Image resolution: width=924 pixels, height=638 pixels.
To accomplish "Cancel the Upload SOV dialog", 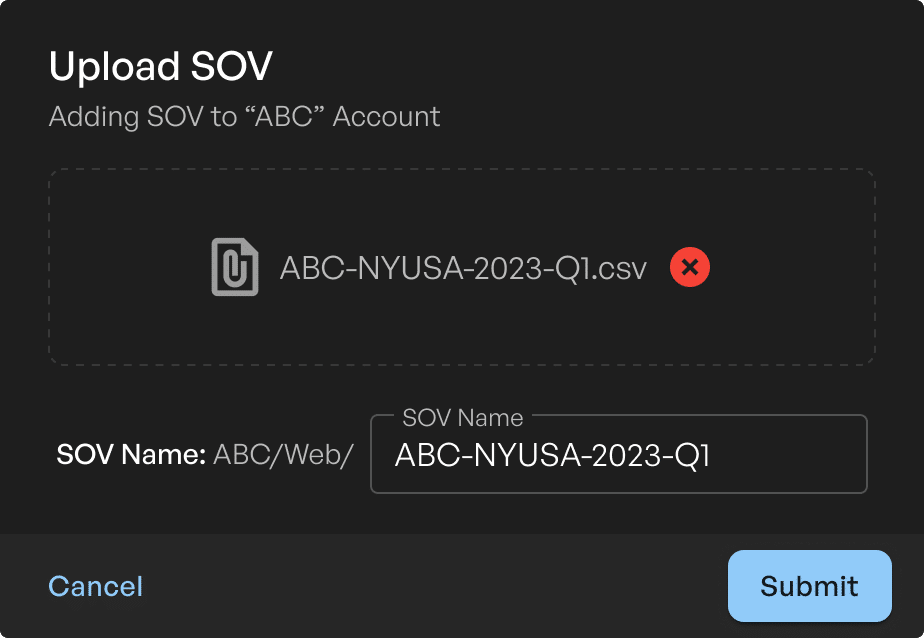I will coord(95,586).
